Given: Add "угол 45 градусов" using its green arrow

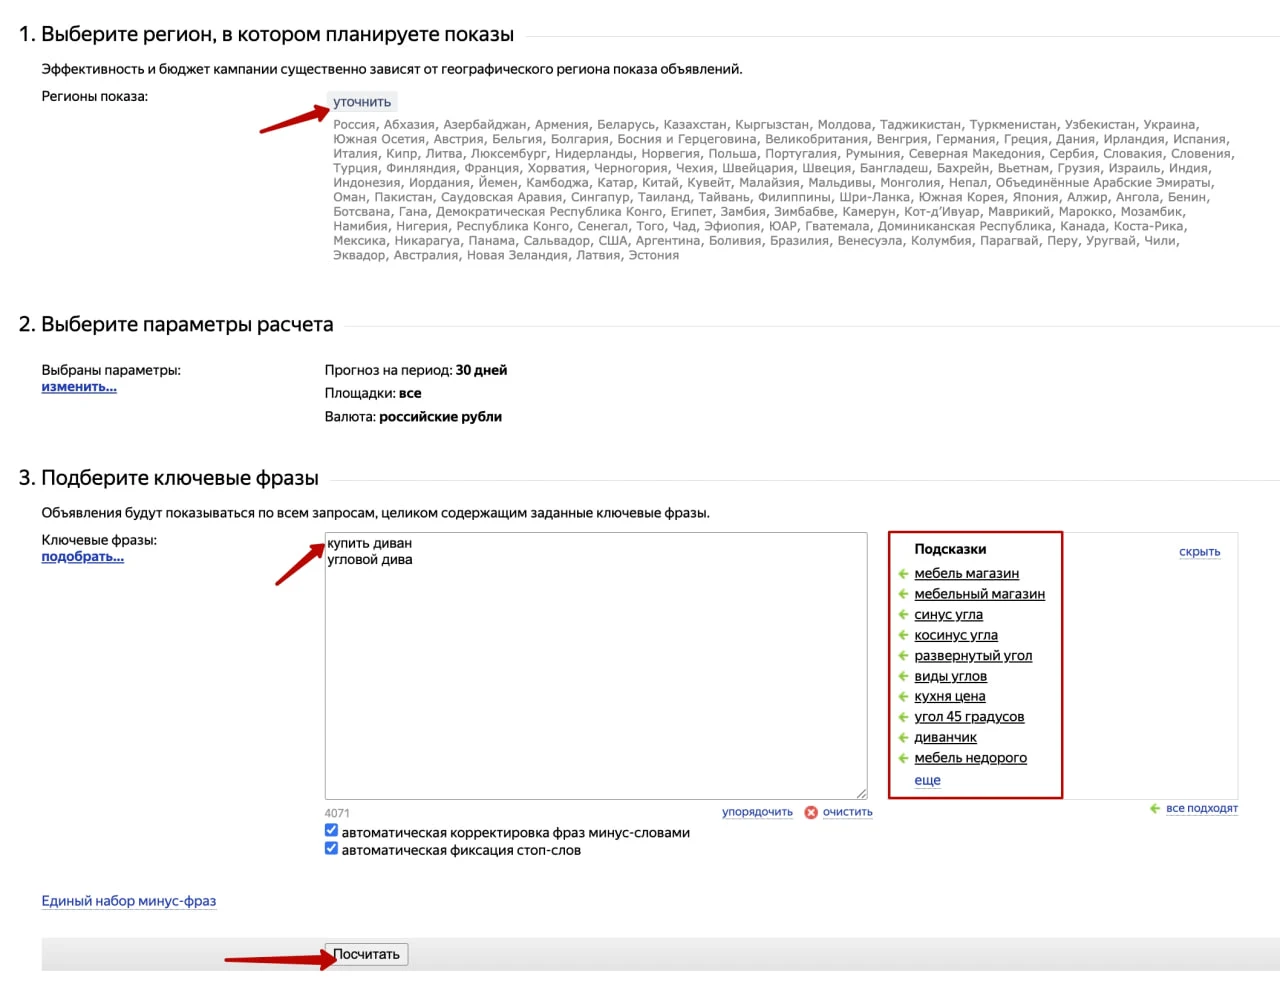Looking at the screenshot, I should pyautogui.click(x=903, y=717).
